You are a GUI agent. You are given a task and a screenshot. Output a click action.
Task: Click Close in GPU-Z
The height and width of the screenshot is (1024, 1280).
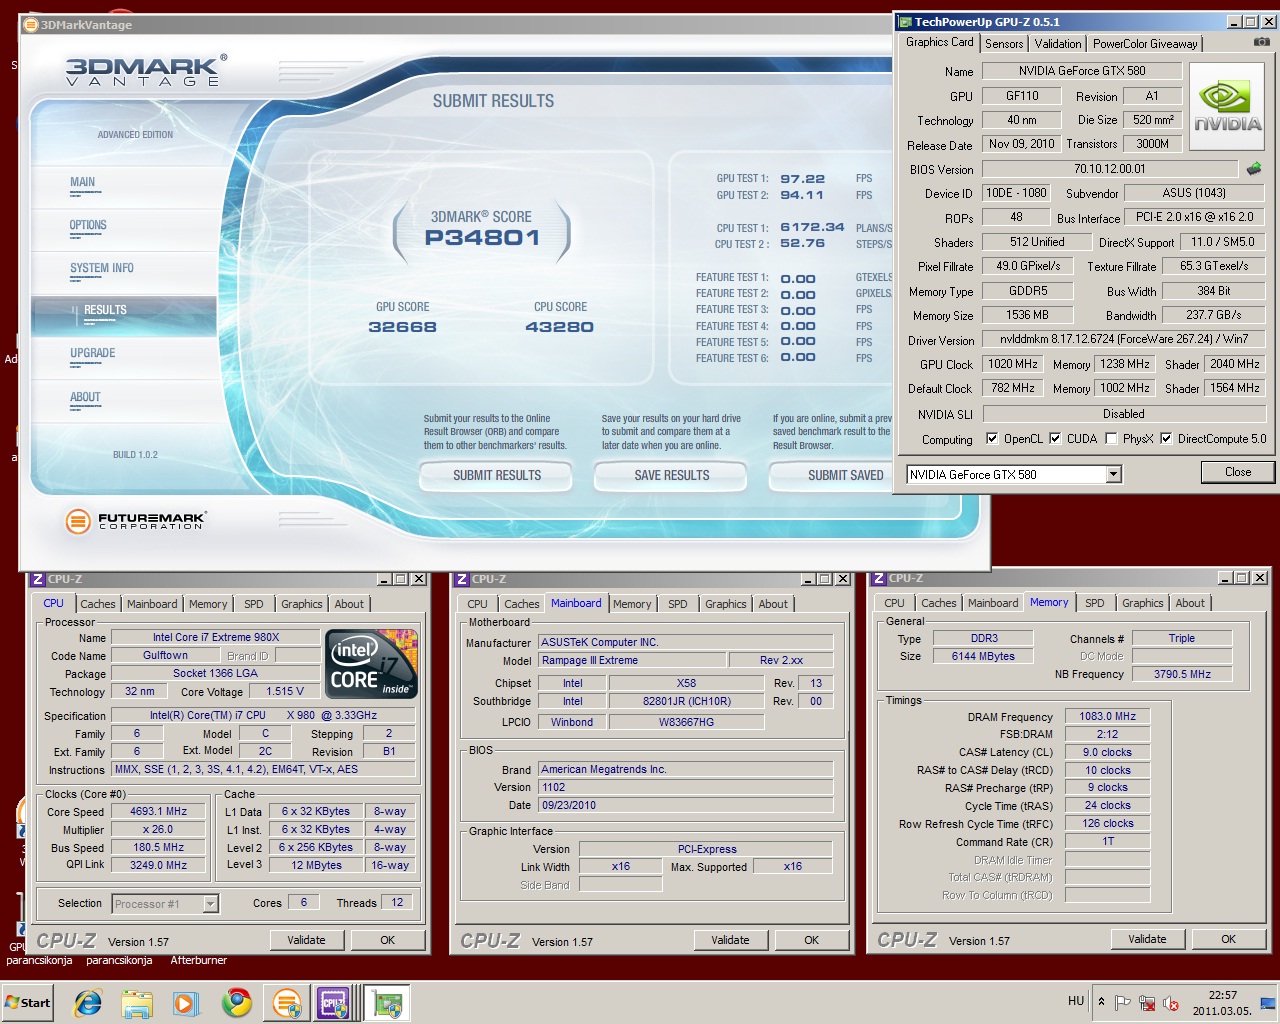click(1237, 472)
